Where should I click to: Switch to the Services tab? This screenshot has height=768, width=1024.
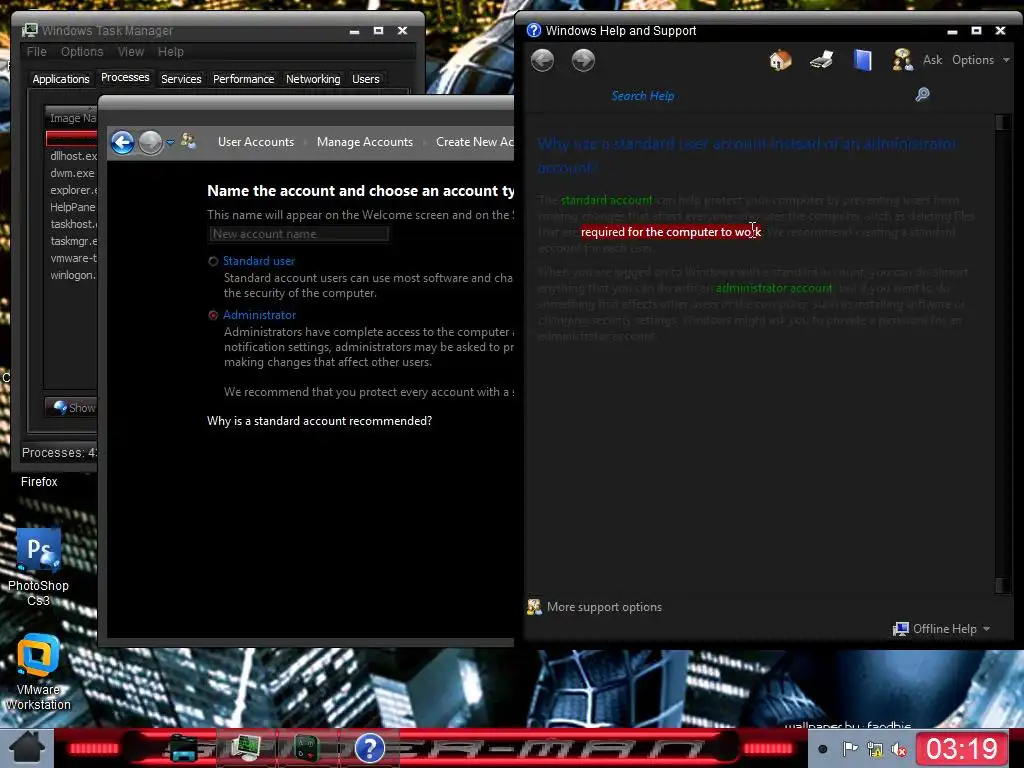click(181, 79)
